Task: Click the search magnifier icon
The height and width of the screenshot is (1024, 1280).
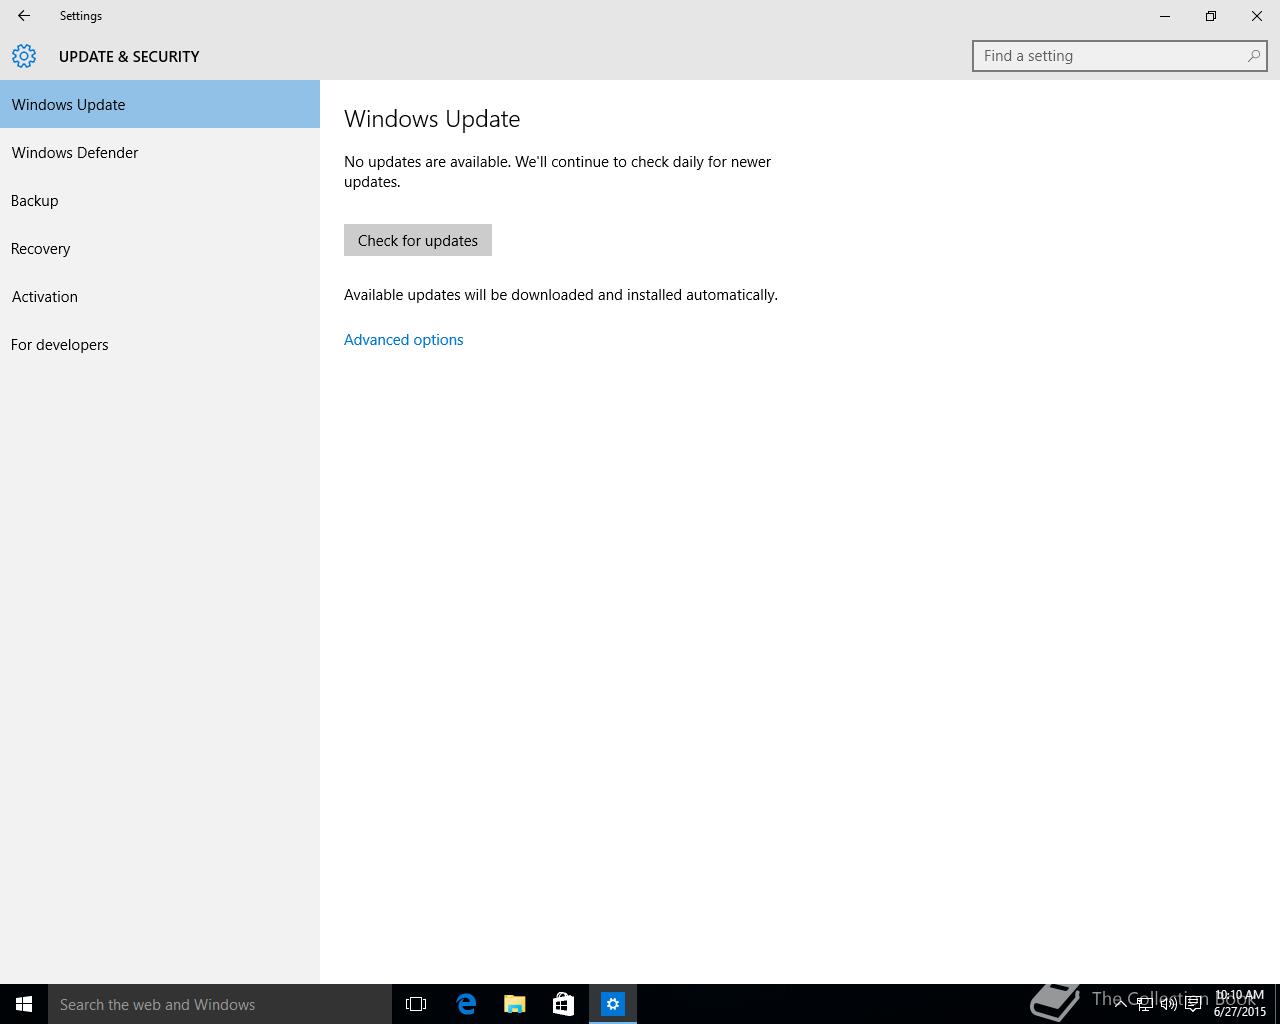Action: point(1253,56)
